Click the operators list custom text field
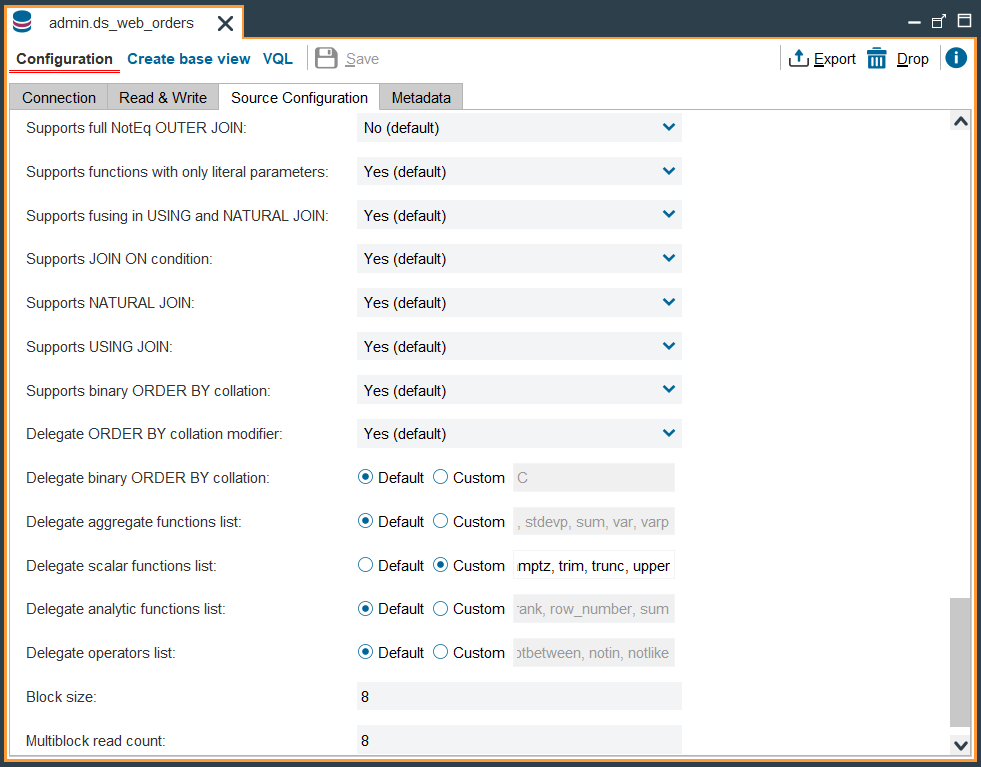 coord(594,652)
